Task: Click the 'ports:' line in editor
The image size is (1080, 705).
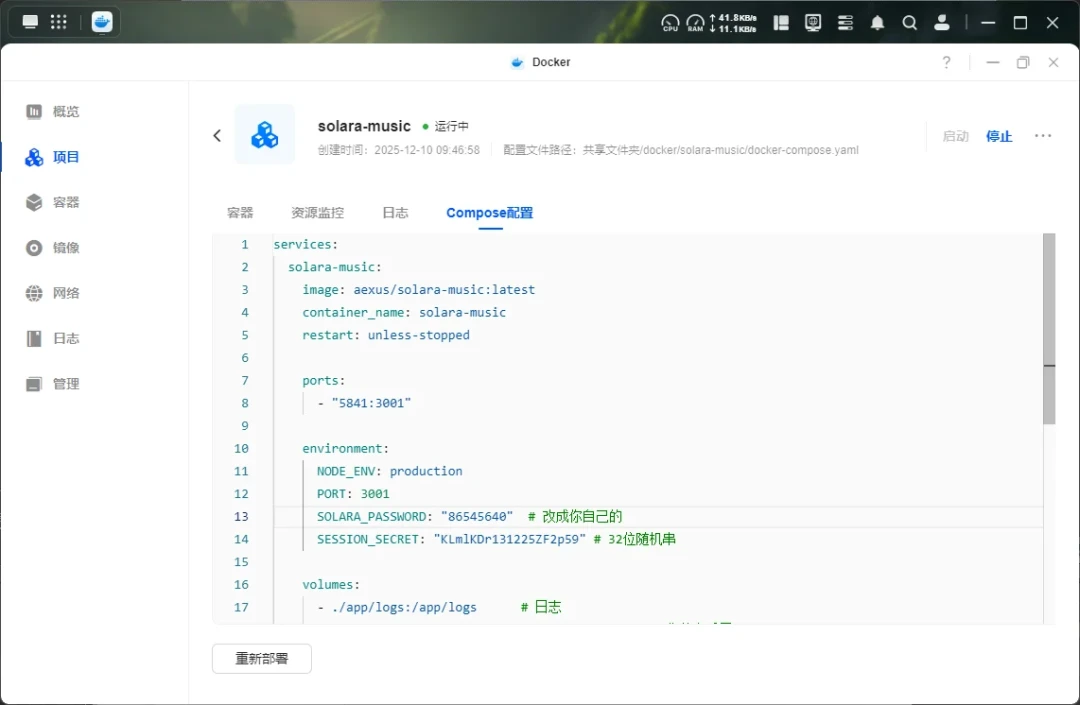Action: pyautogui.click(x=323, y=381)
